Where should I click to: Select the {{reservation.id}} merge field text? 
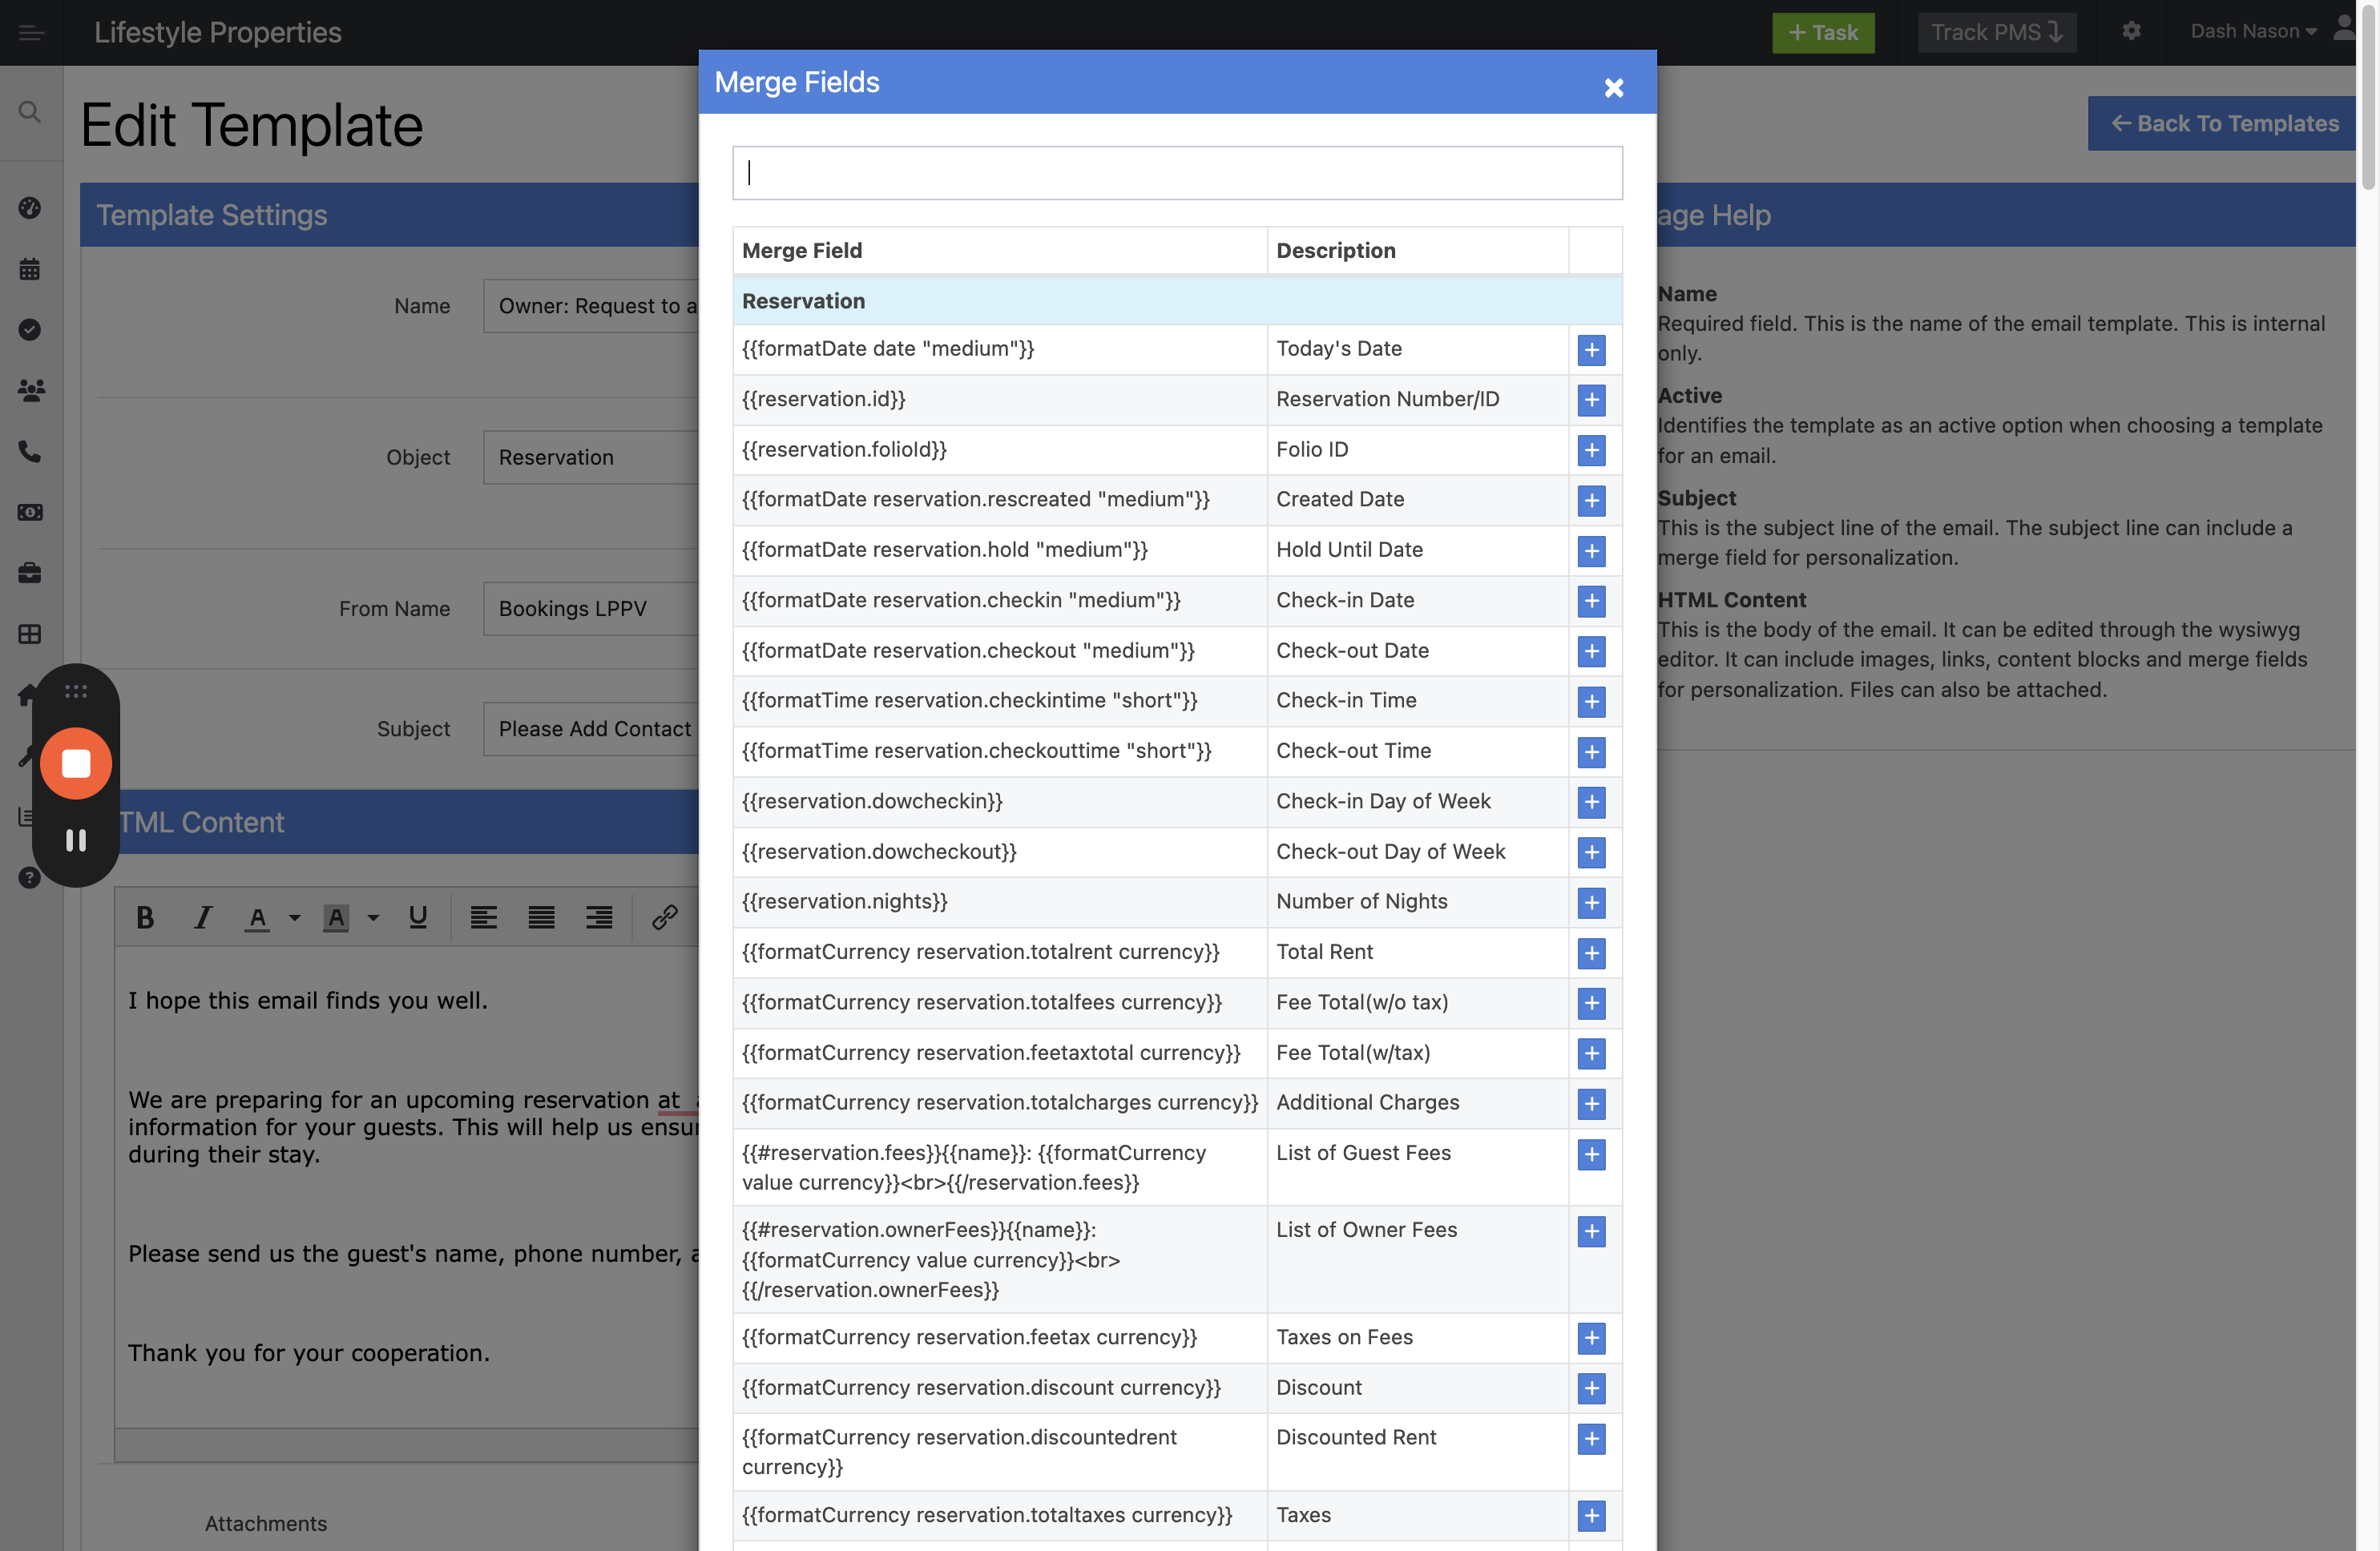coord(823,399)
